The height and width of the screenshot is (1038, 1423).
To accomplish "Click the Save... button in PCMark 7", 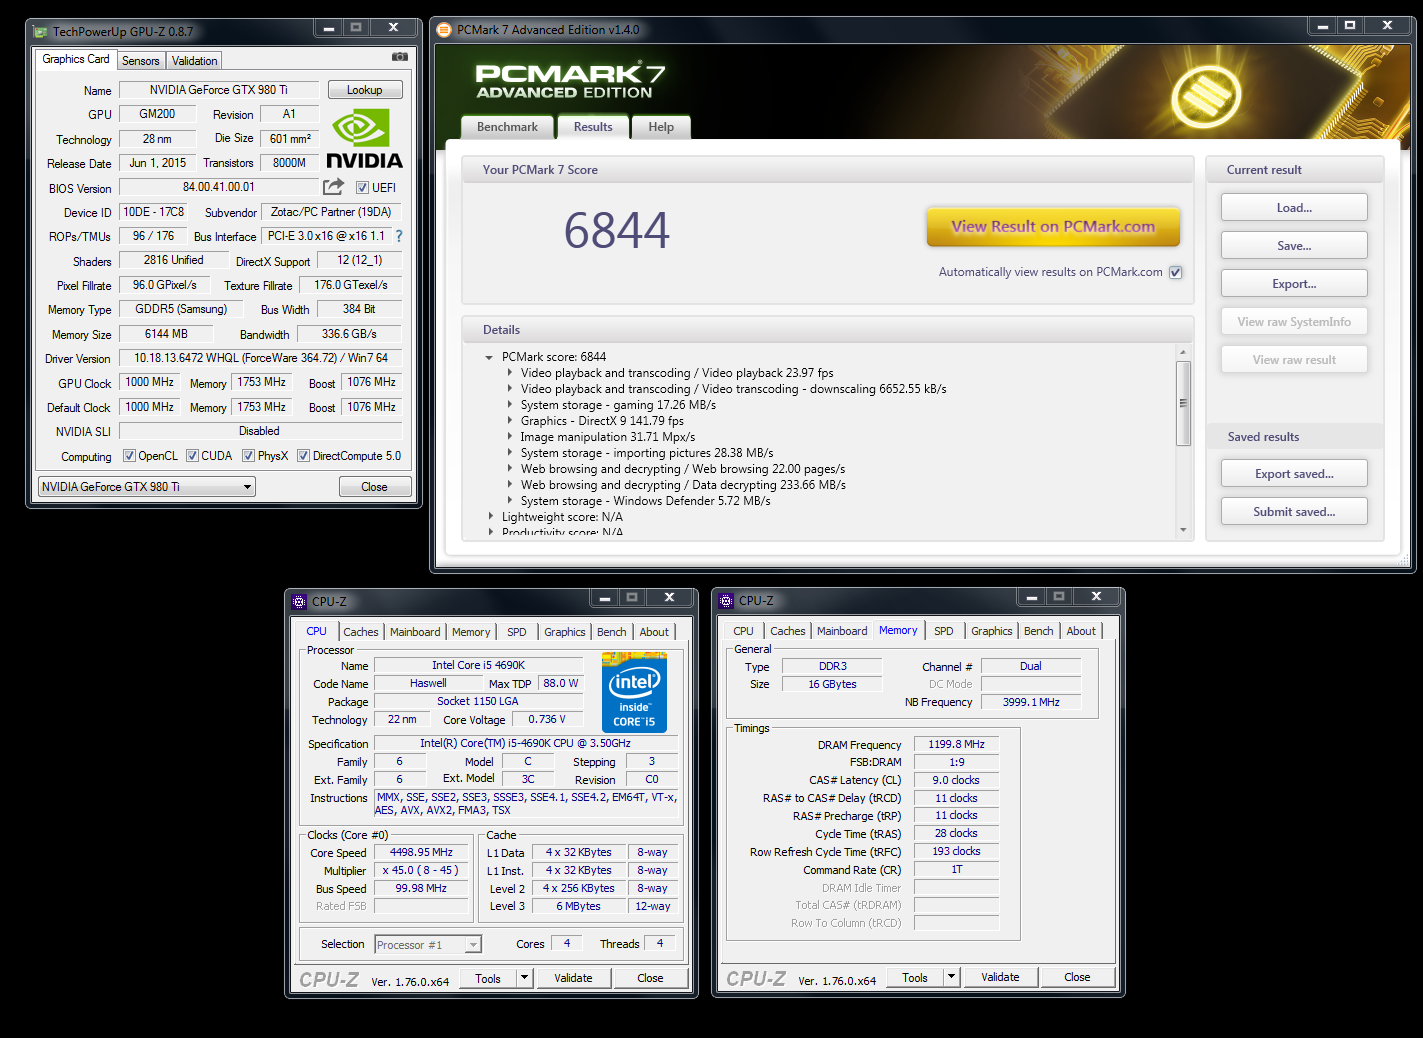I will click(x=1294, y=246).
